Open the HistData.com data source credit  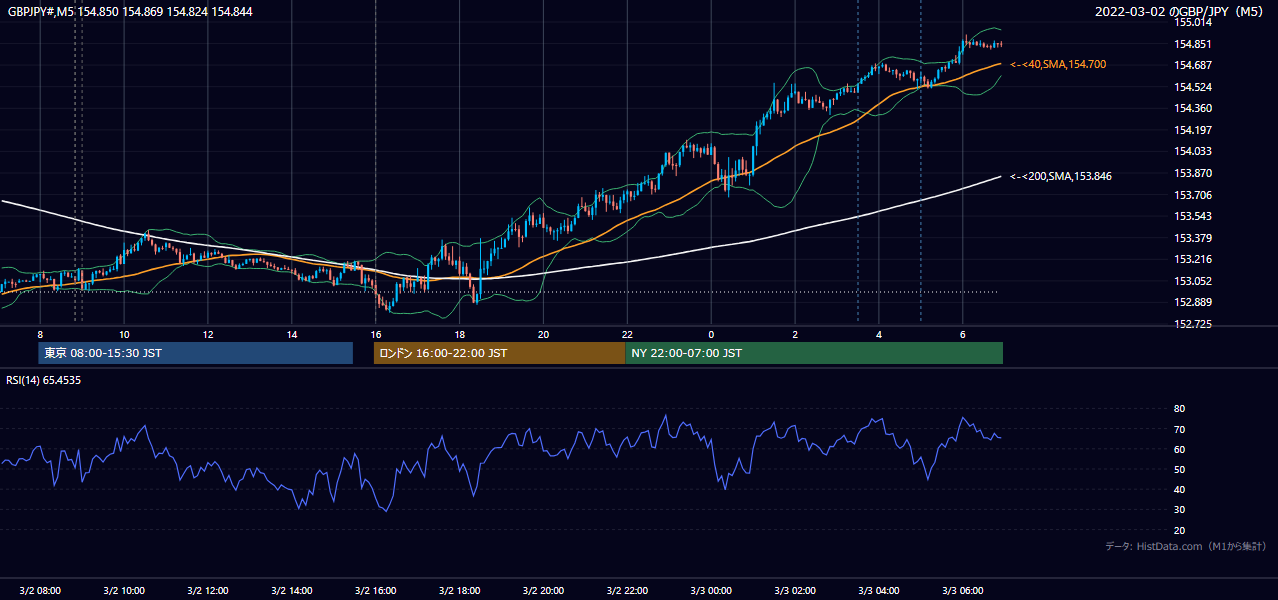coord(1186,546)
